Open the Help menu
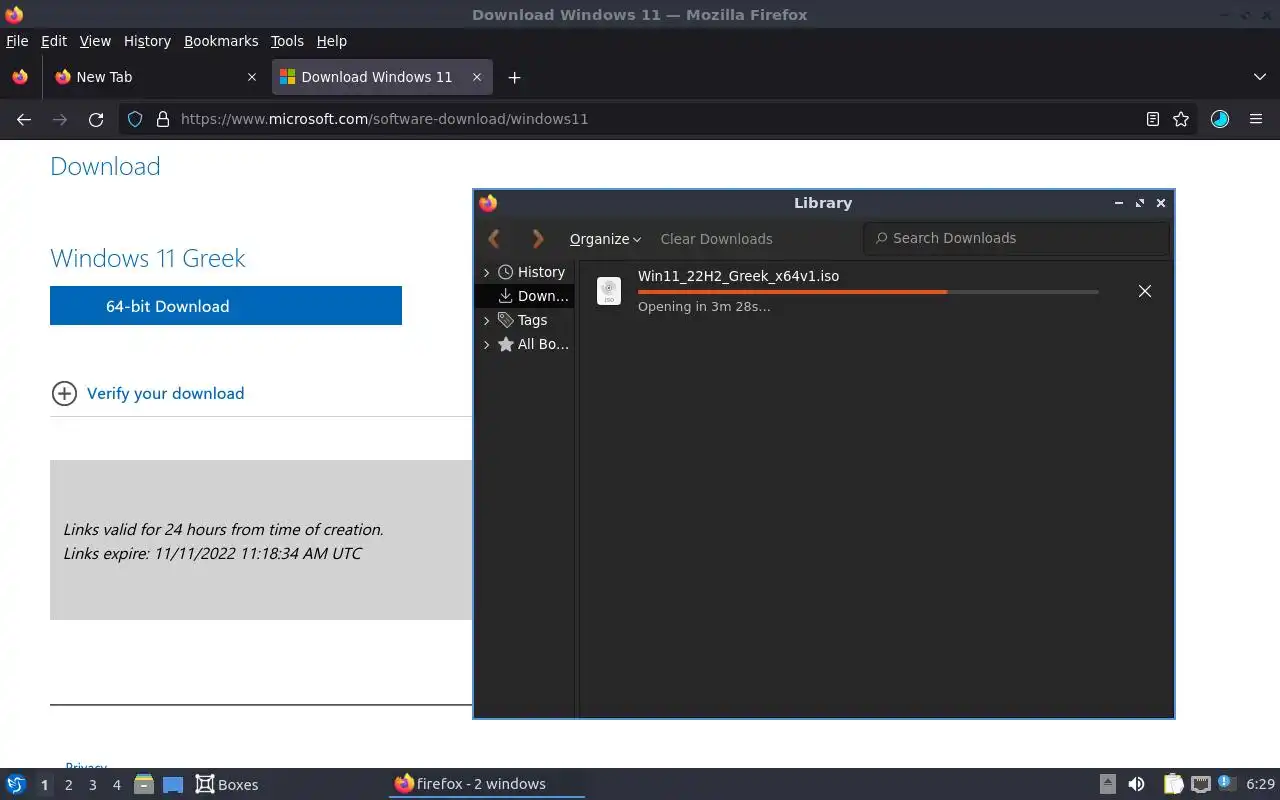 coord(332,41)
